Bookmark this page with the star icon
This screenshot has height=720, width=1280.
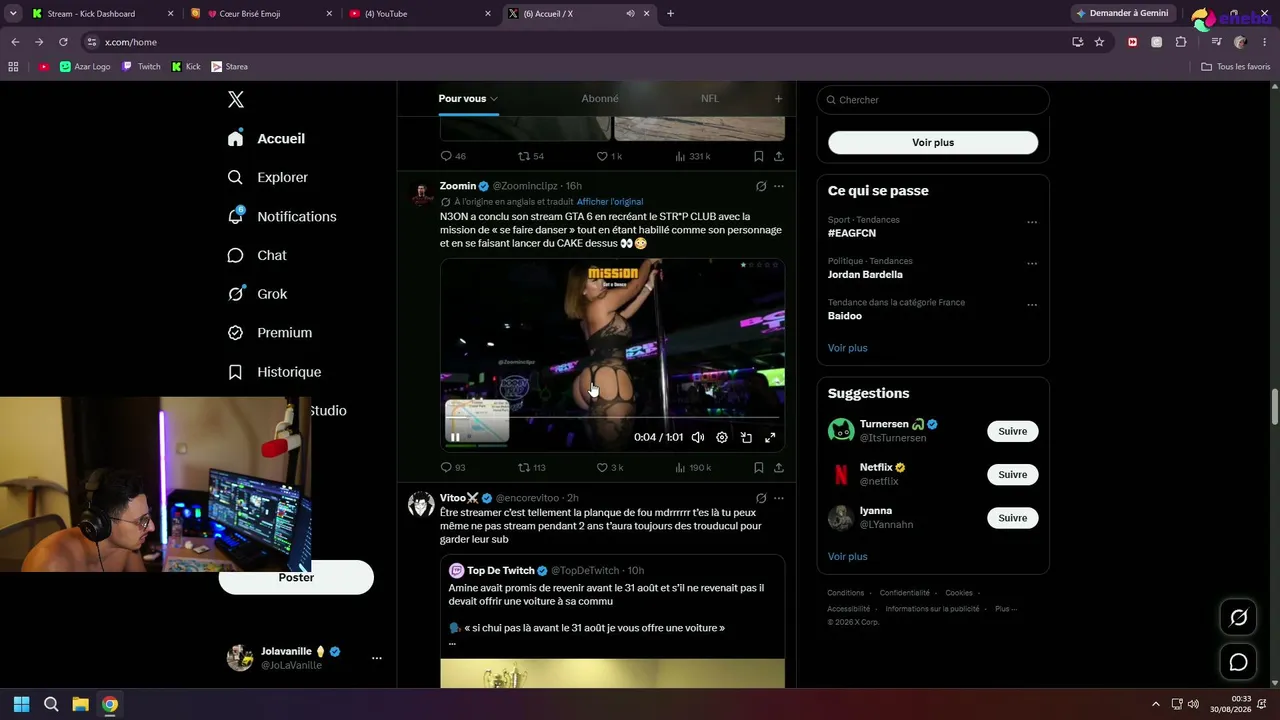point(1099,42)
